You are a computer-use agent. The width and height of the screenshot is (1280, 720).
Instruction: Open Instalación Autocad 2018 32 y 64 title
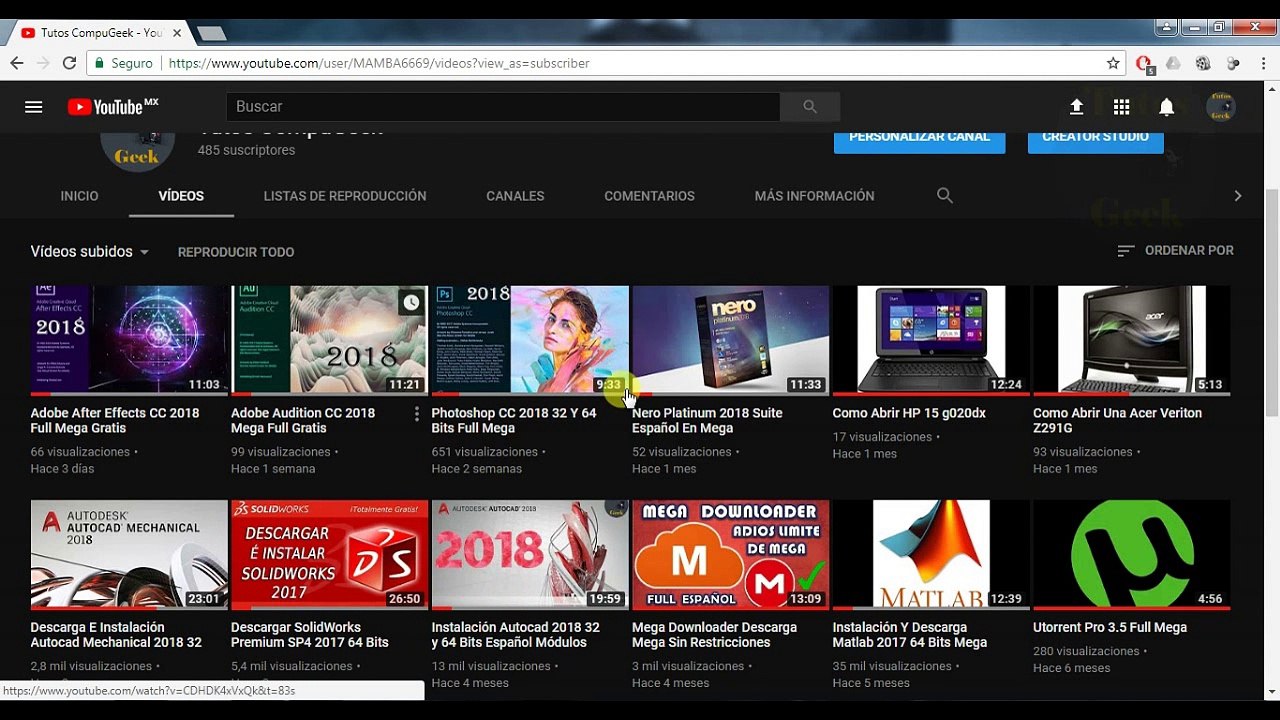(x=515, y=635)
